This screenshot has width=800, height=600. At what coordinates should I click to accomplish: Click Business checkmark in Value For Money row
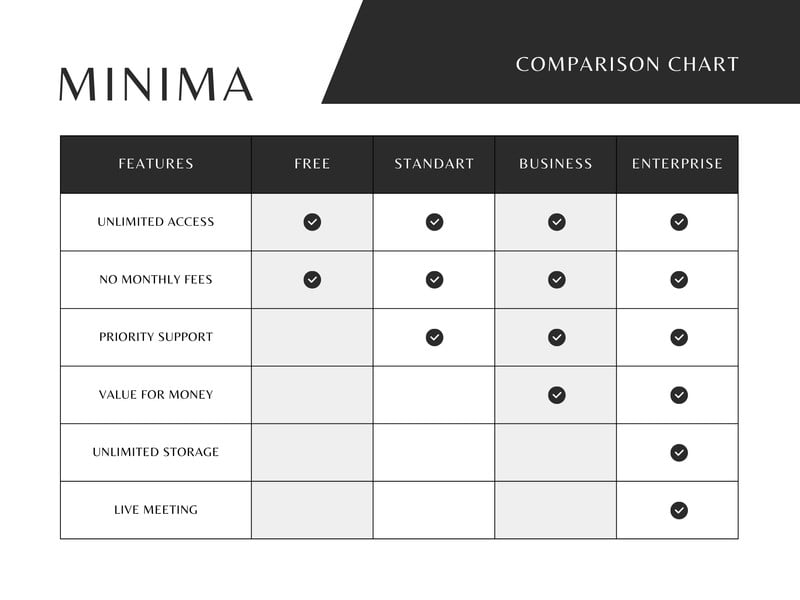coord(556,395)
